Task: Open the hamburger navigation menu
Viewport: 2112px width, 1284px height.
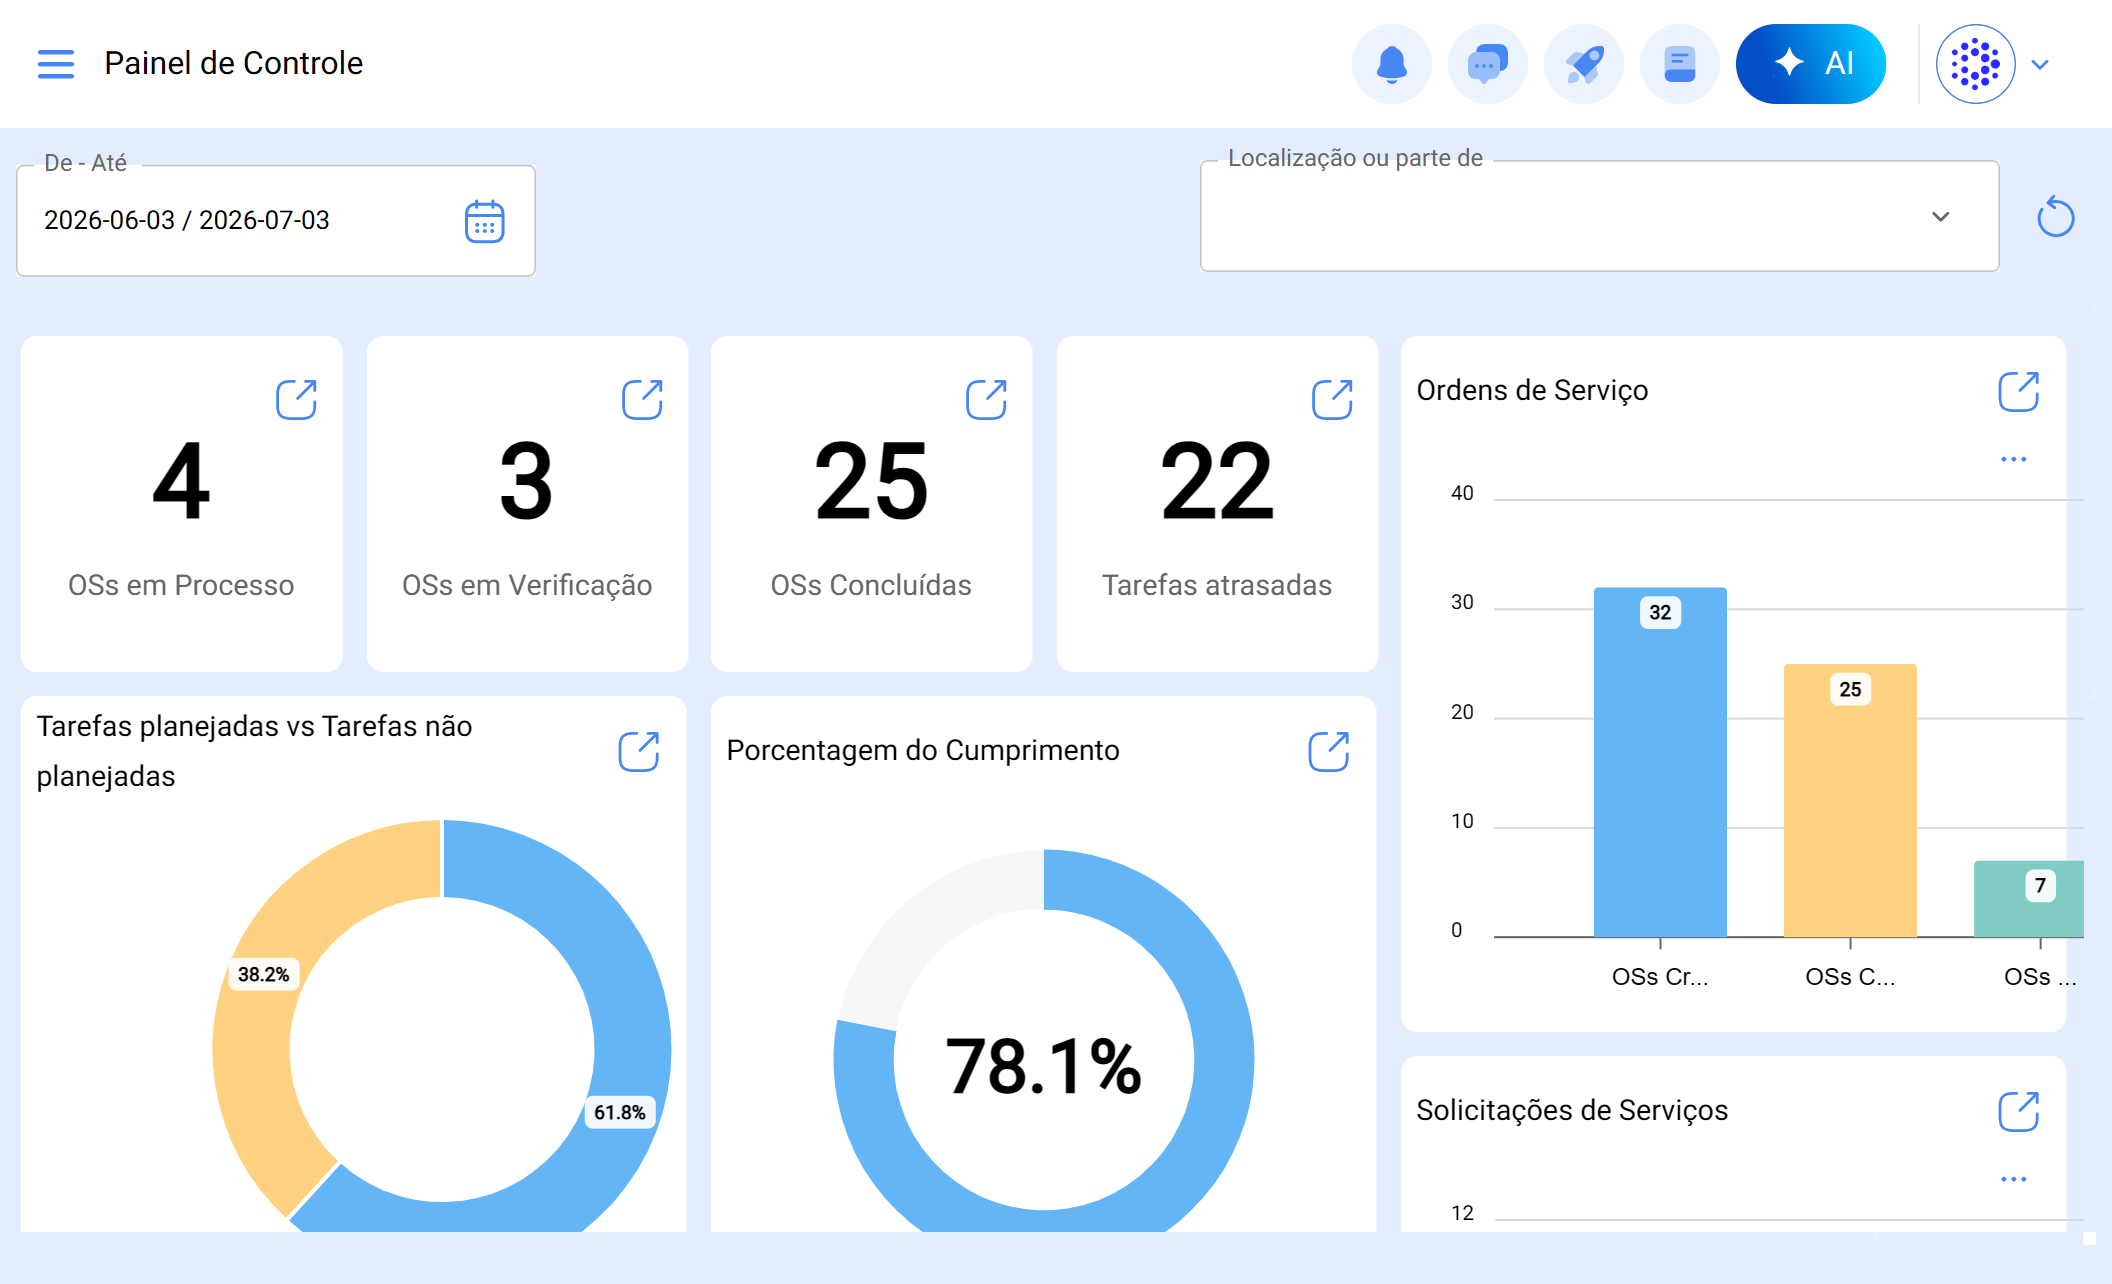Action: pos(56,64)
